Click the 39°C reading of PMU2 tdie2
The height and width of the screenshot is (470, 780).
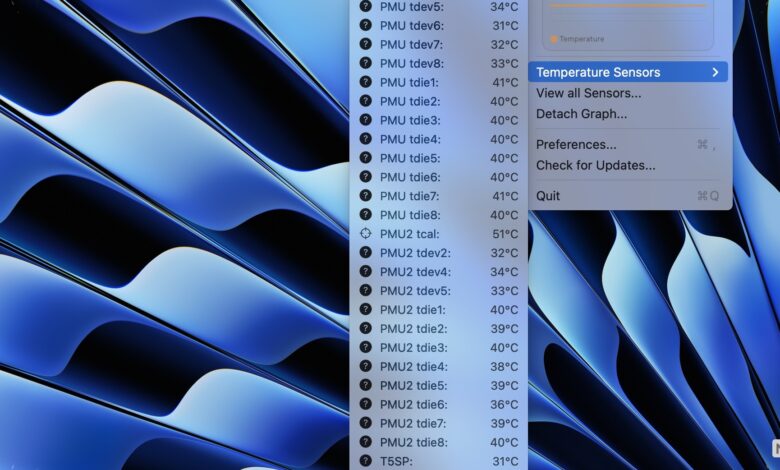click(504, 328)
